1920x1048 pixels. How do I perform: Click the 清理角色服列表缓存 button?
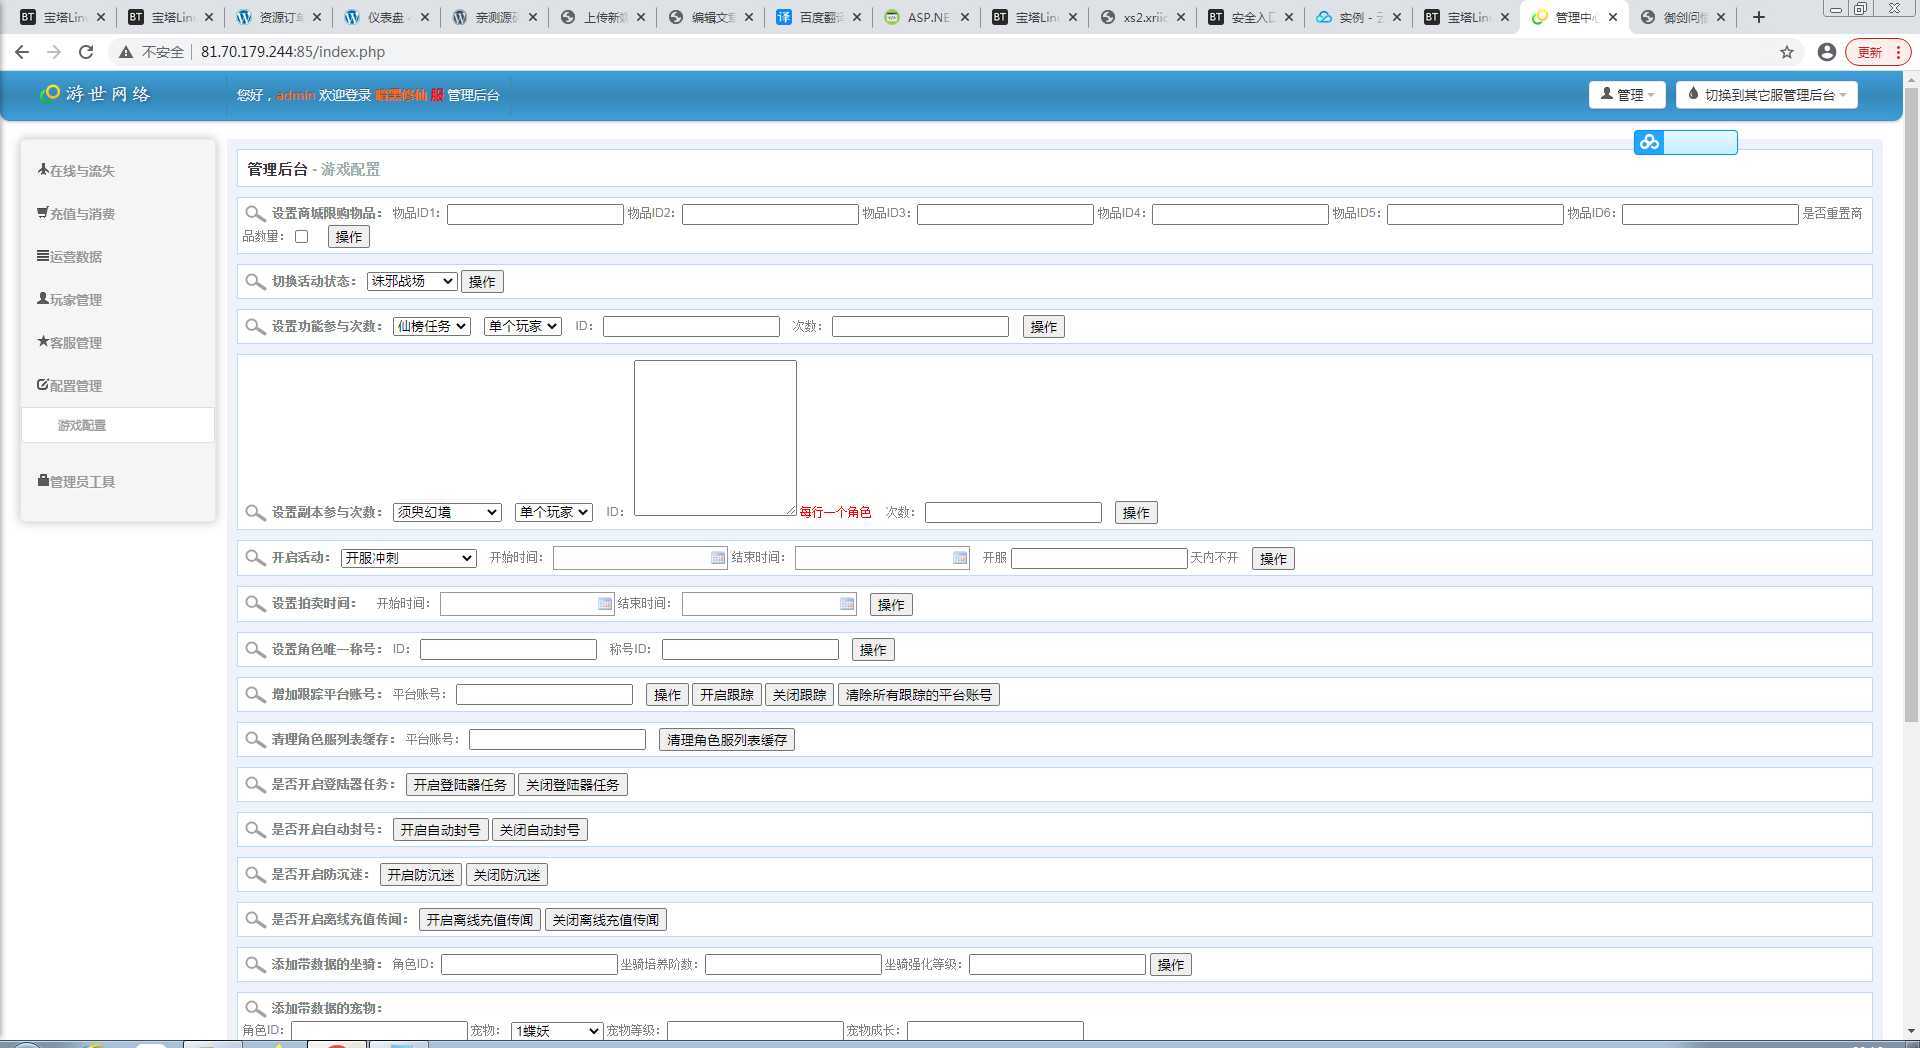[x=726, y=740]
